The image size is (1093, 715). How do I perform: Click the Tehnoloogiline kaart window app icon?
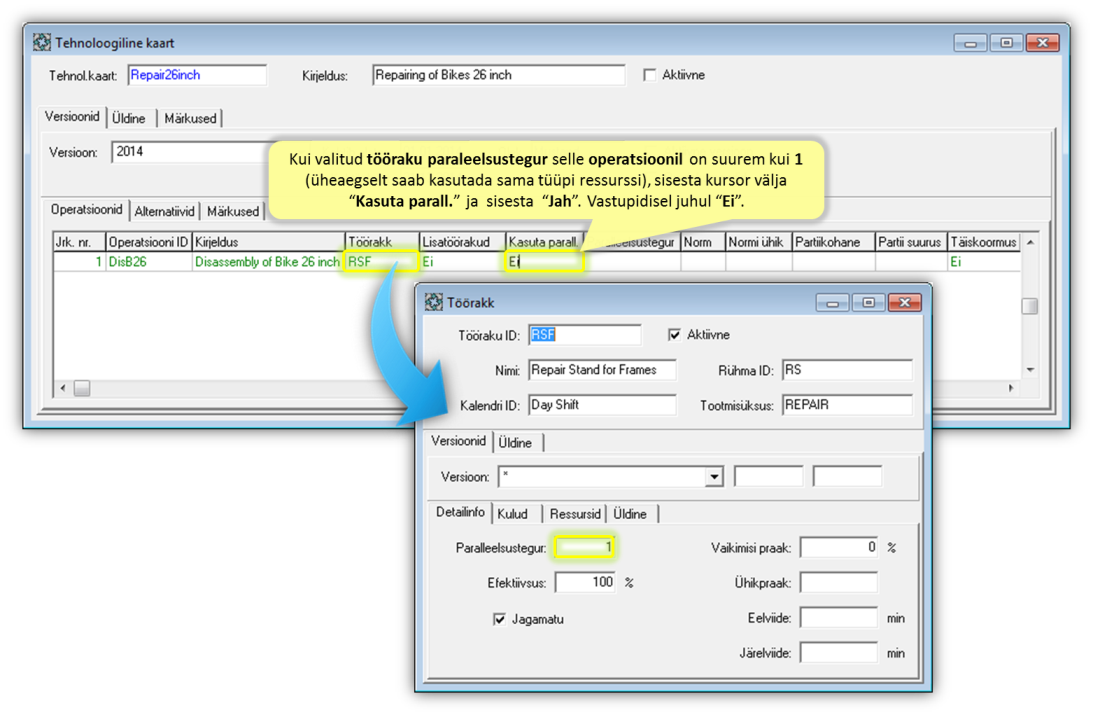click(41, 43)
